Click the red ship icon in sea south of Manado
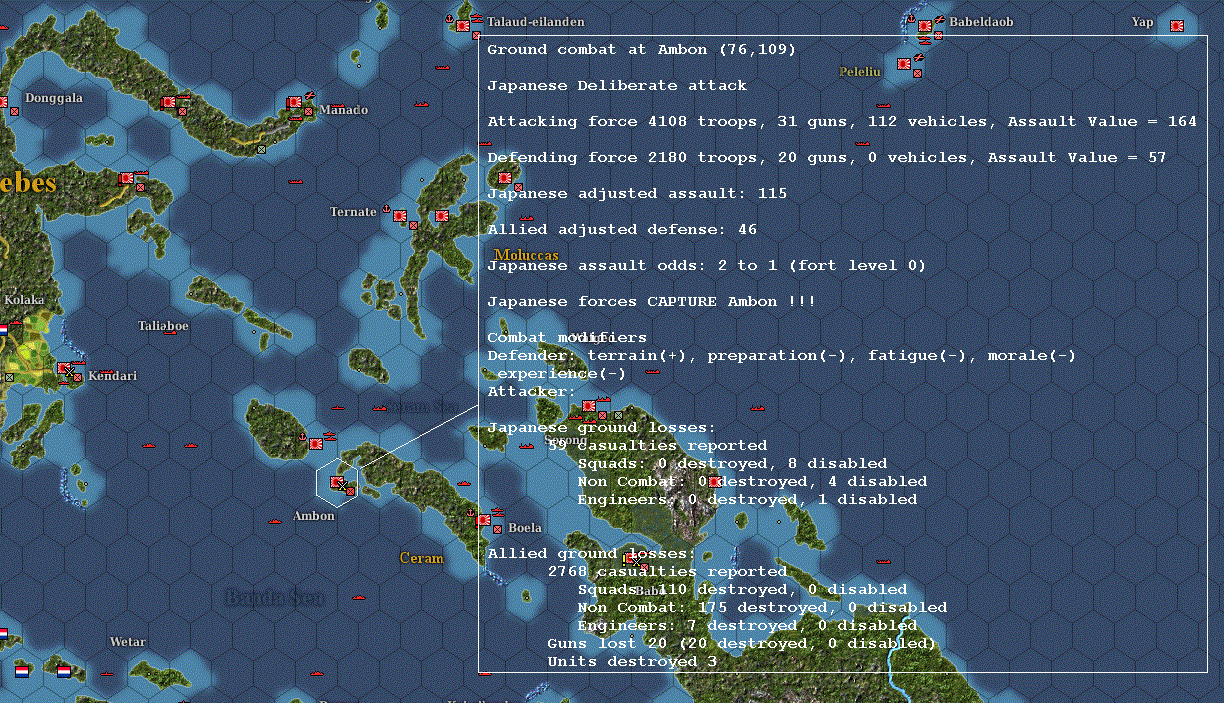This screenshot has height=703, width=1224. point(296,181)
